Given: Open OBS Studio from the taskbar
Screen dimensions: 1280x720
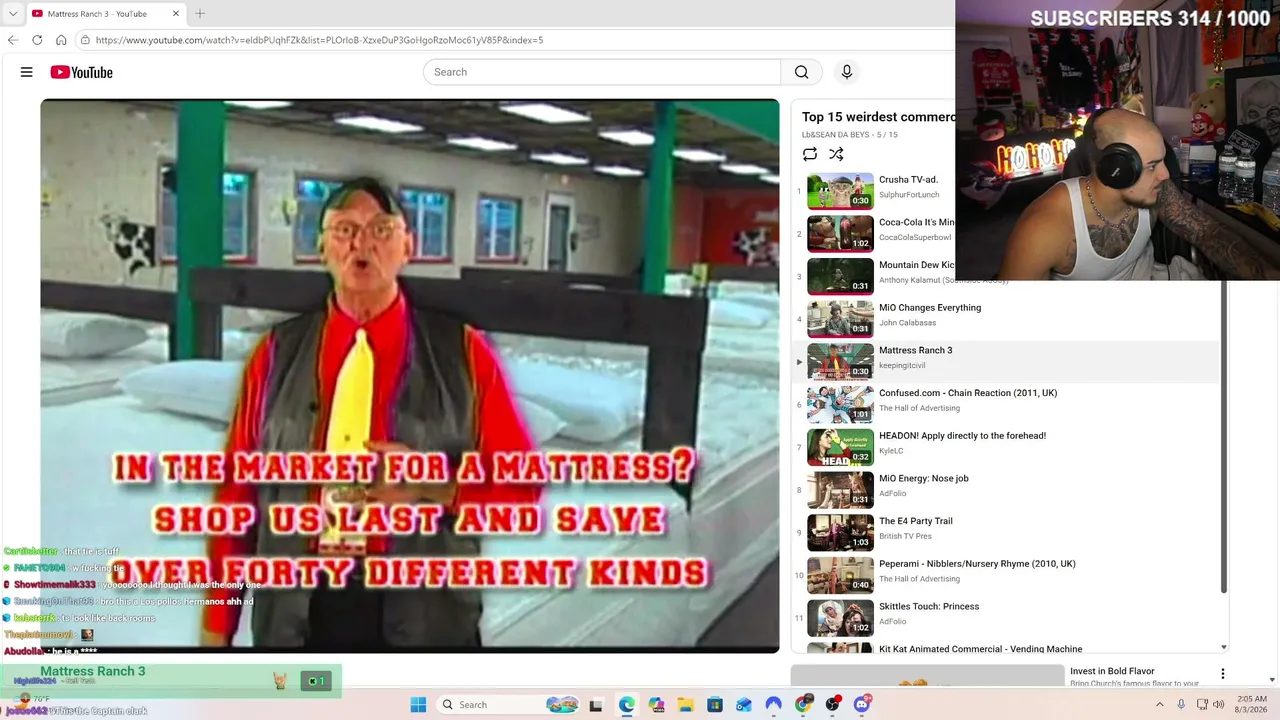Looking at the screenshot, I should tap(833, 705).
